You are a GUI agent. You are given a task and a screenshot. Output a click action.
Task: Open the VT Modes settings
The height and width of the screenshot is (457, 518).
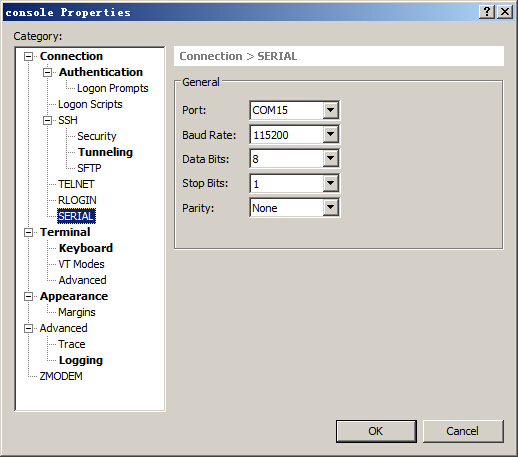[x=81, y=264]
